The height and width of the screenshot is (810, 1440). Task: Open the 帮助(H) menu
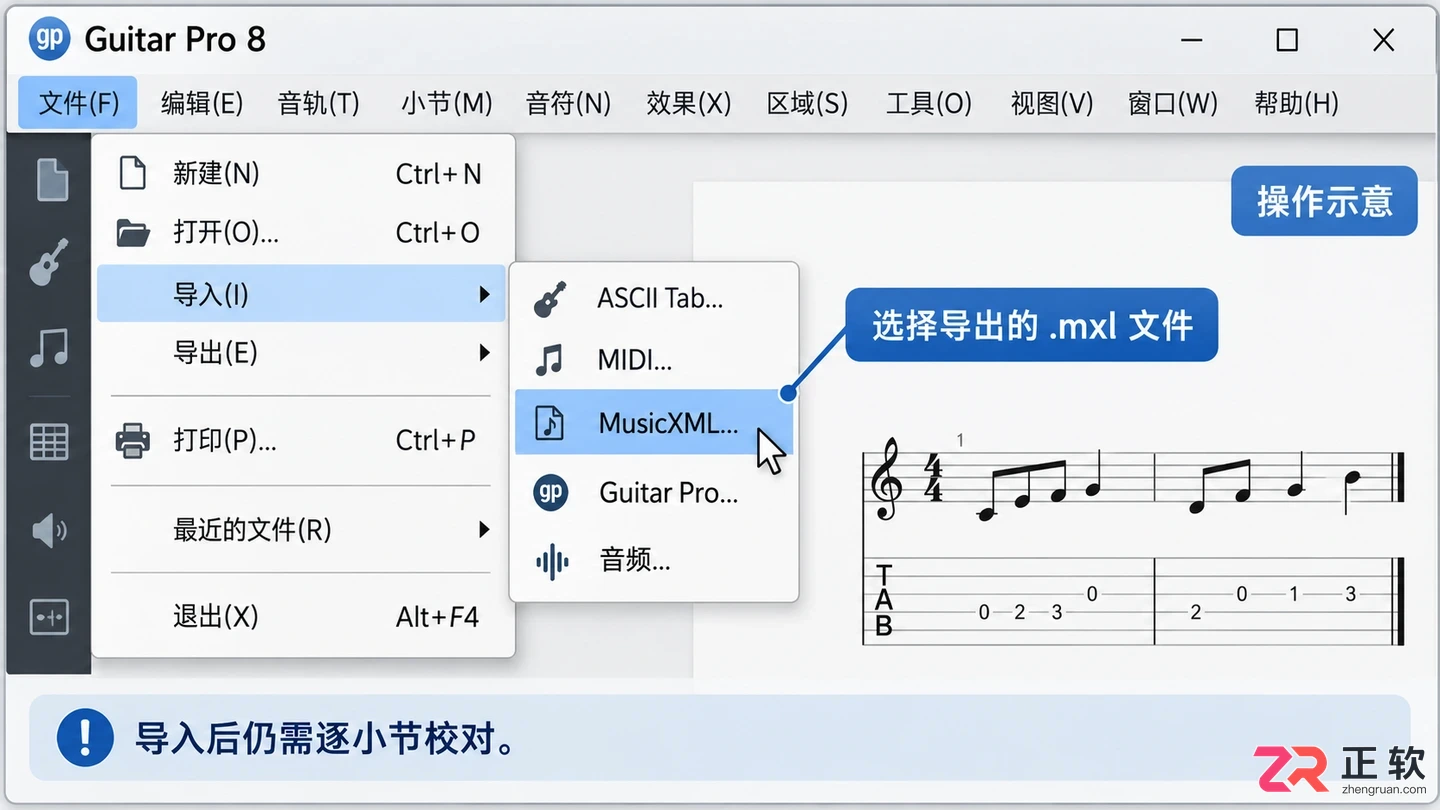pyautogui.click(x=1295, y=103)
